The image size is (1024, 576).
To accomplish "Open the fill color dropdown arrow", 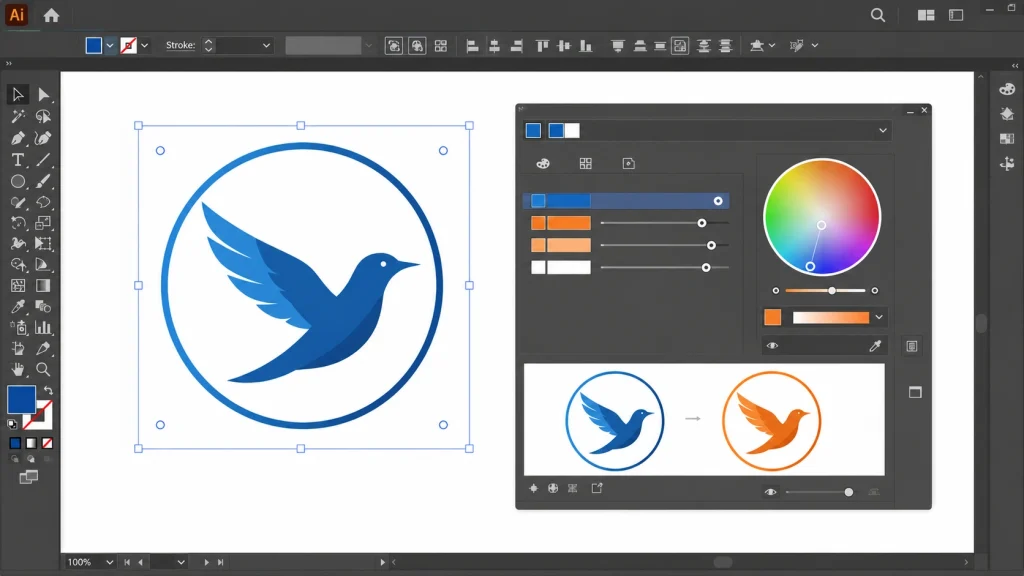I will click(x=110, y=46).
